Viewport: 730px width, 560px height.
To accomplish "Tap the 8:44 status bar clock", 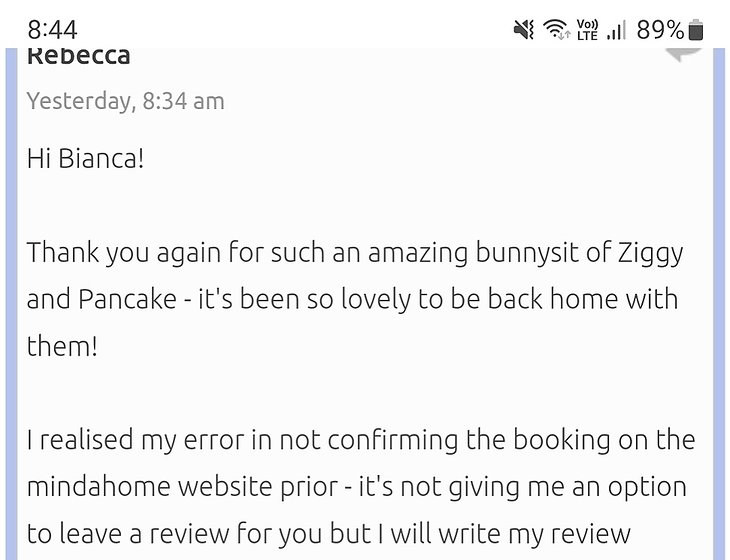I will [53, 30].
